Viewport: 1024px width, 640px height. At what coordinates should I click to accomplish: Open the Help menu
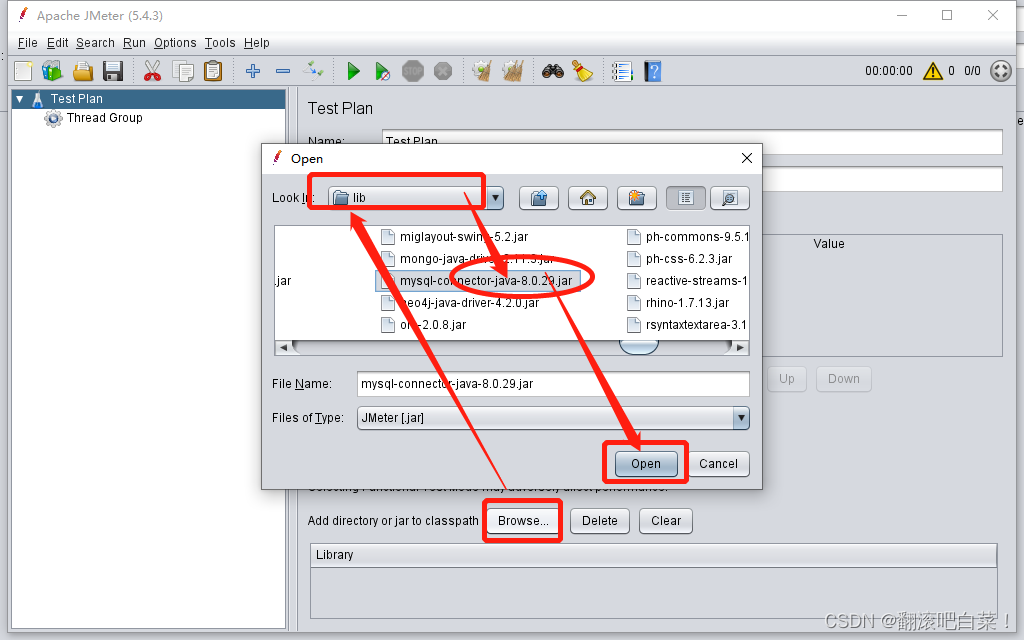click(257, 43)
